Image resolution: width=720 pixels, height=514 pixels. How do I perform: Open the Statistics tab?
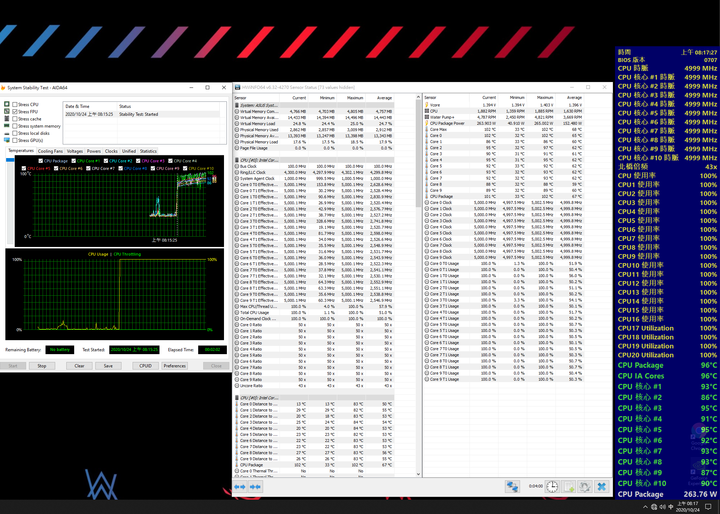(148, 151)
